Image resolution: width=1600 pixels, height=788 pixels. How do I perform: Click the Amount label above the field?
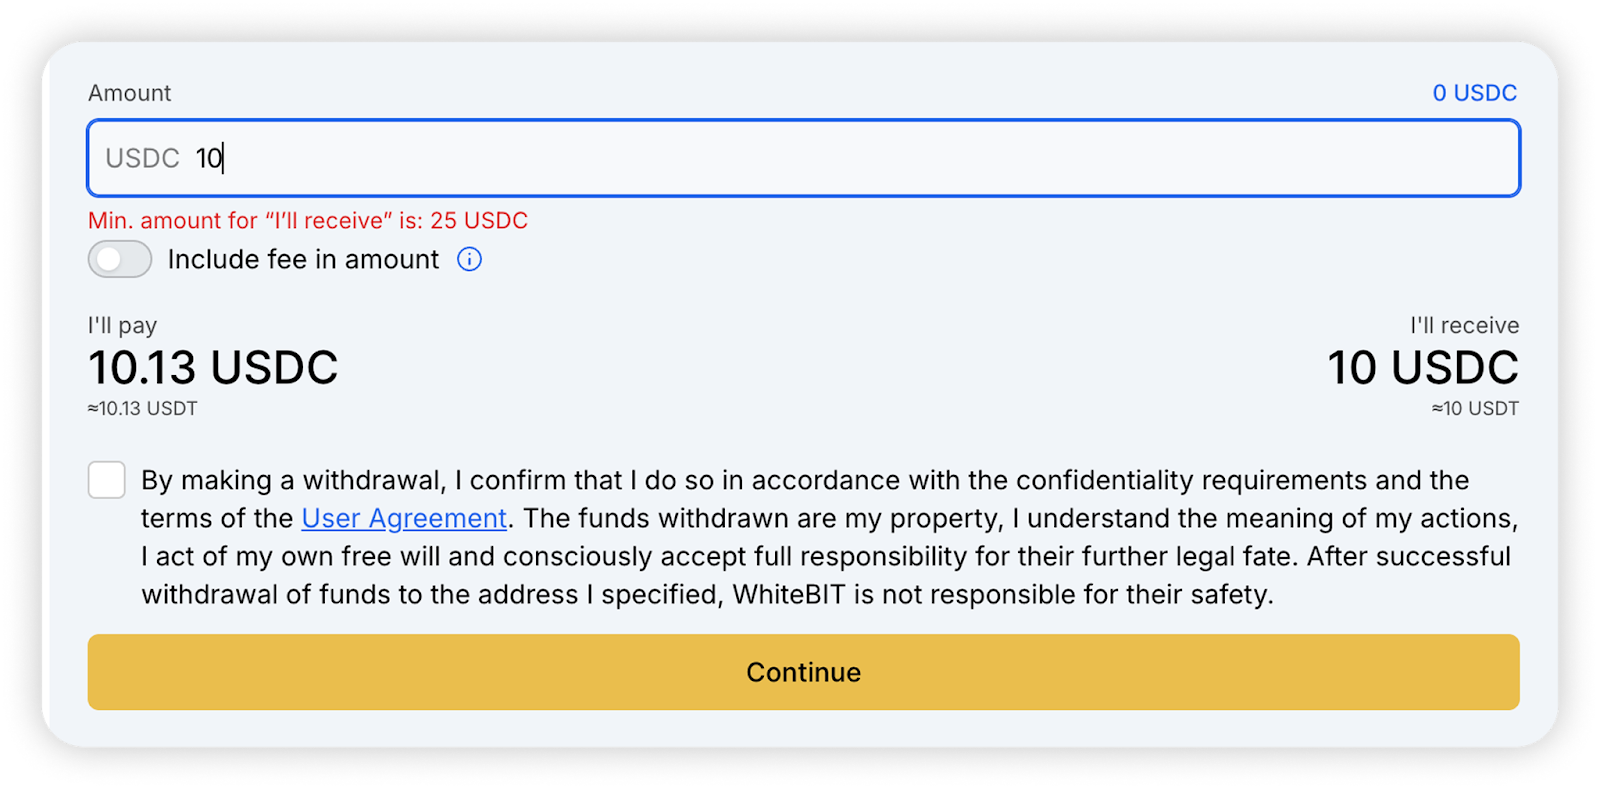[129, 93]
